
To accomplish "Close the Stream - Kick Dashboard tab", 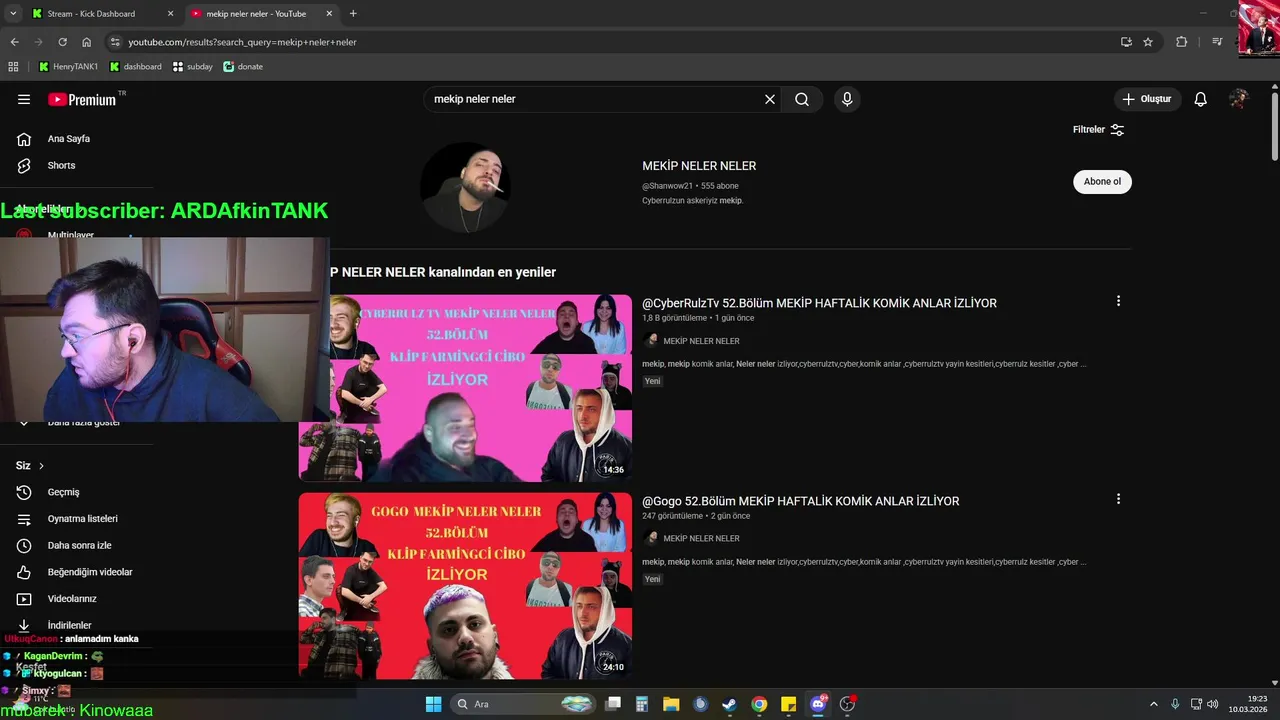I will click(x=170, y=14).
